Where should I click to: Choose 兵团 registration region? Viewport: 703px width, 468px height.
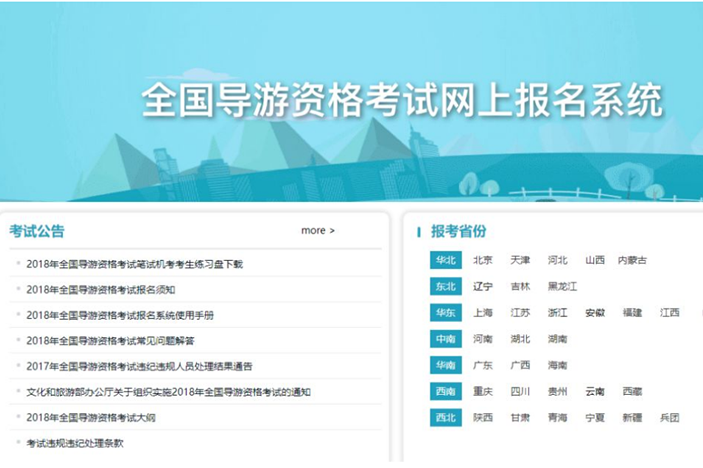click(669, 417)
